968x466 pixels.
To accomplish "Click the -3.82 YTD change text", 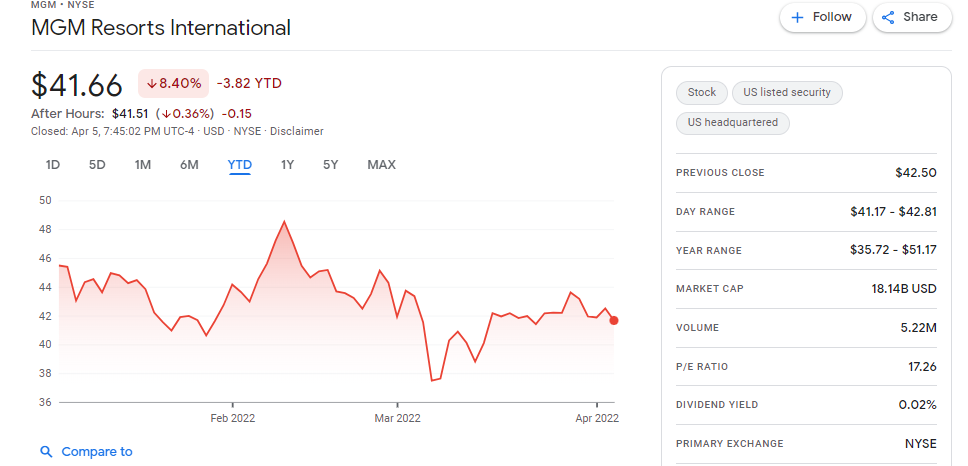I will pyautogui.click(x=249, y=83).
